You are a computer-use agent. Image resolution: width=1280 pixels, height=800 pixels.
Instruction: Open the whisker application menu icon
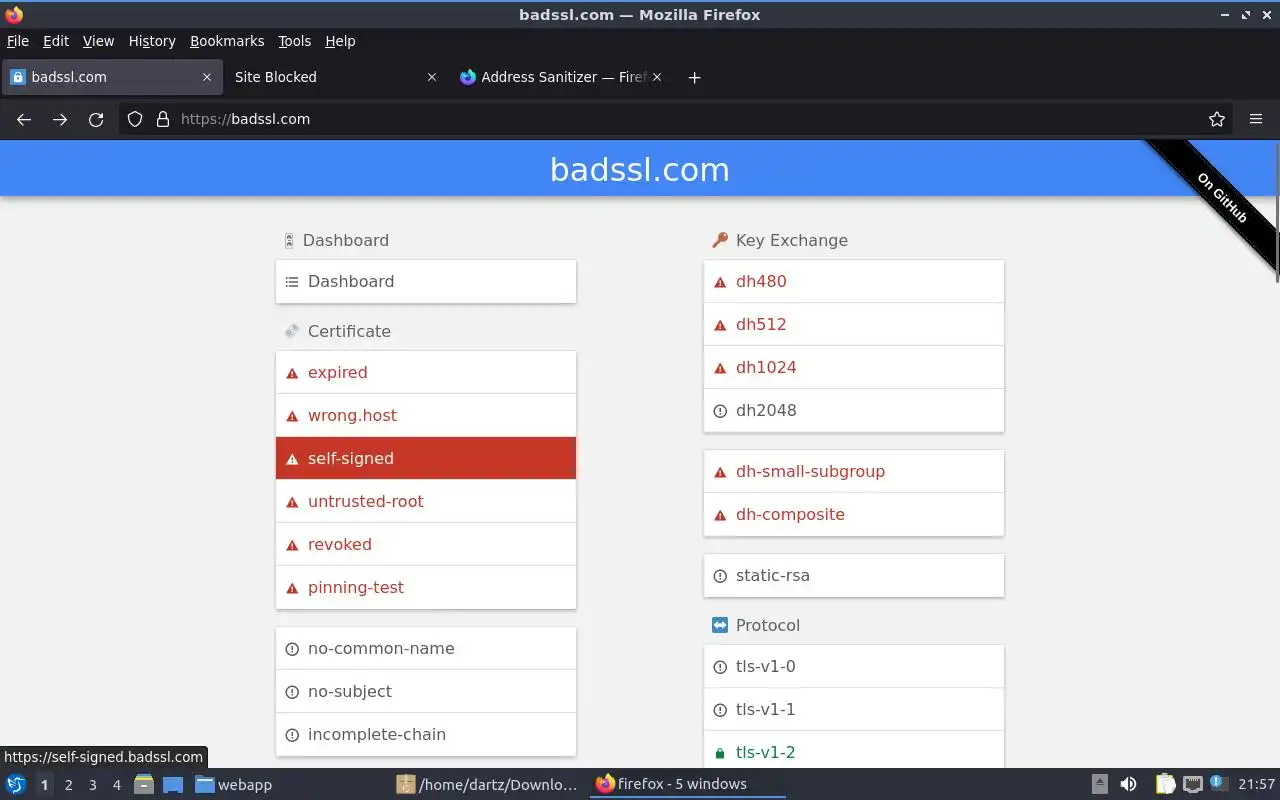tap(15, 784)
